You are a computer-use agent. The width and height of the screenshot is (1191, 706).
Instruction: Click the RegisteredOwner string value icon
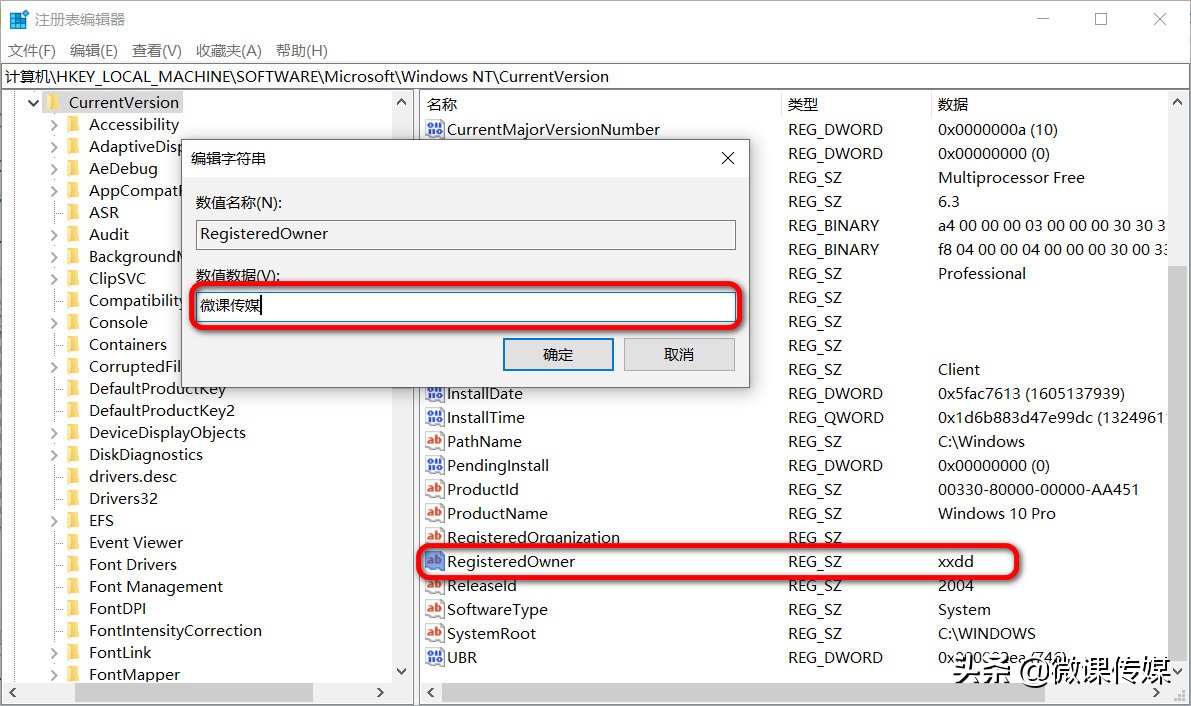coord(434,561)
